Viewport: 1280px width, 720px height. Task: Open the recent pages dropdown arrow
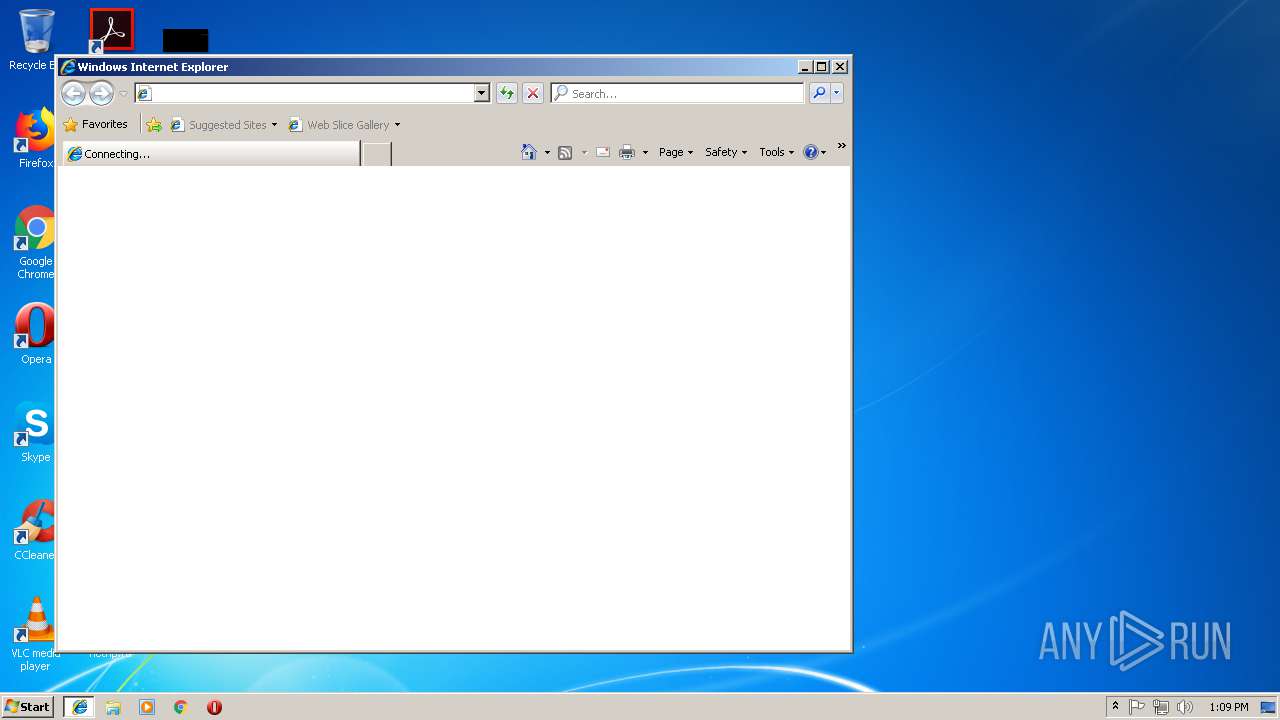click(x=123, y=94)
